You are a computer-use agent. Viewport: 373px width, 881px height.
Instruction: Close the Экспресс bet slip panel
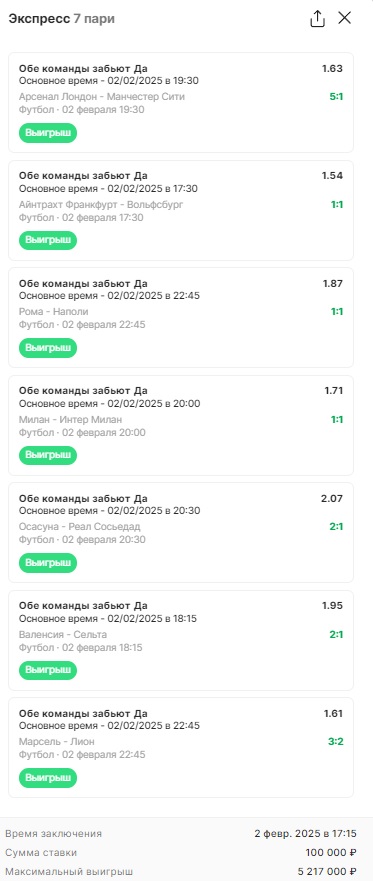(344, 18)
